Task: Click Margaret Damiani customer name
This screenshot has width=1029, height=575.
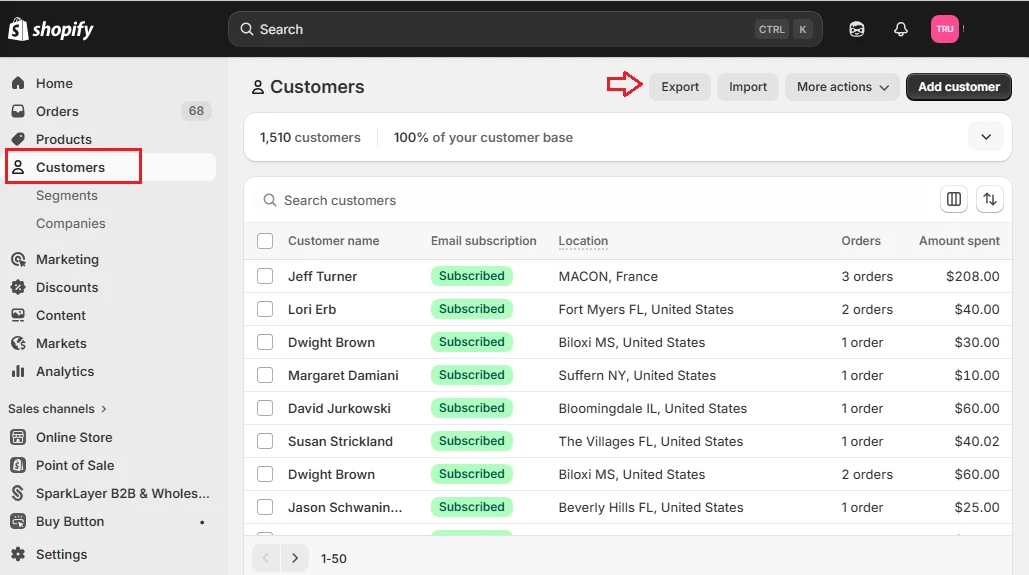Action: pos(343,375)
